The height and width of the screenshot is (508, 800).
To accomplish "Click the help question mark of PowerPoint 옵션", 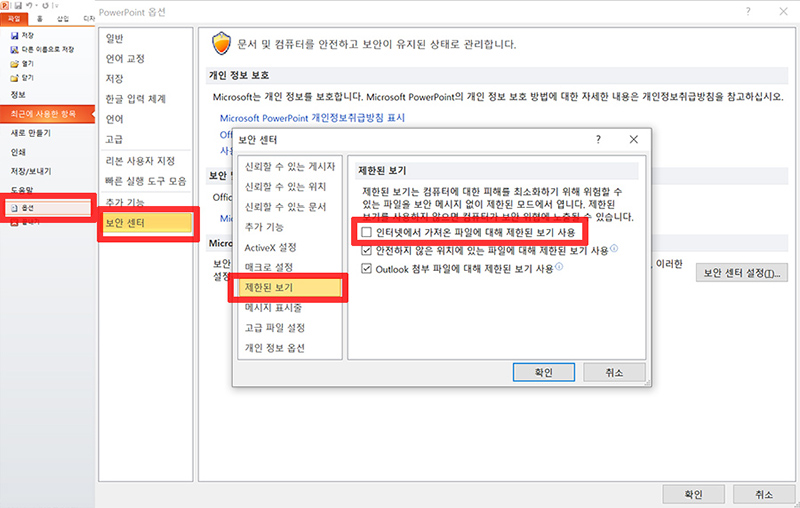I will [x=747, y=11].
